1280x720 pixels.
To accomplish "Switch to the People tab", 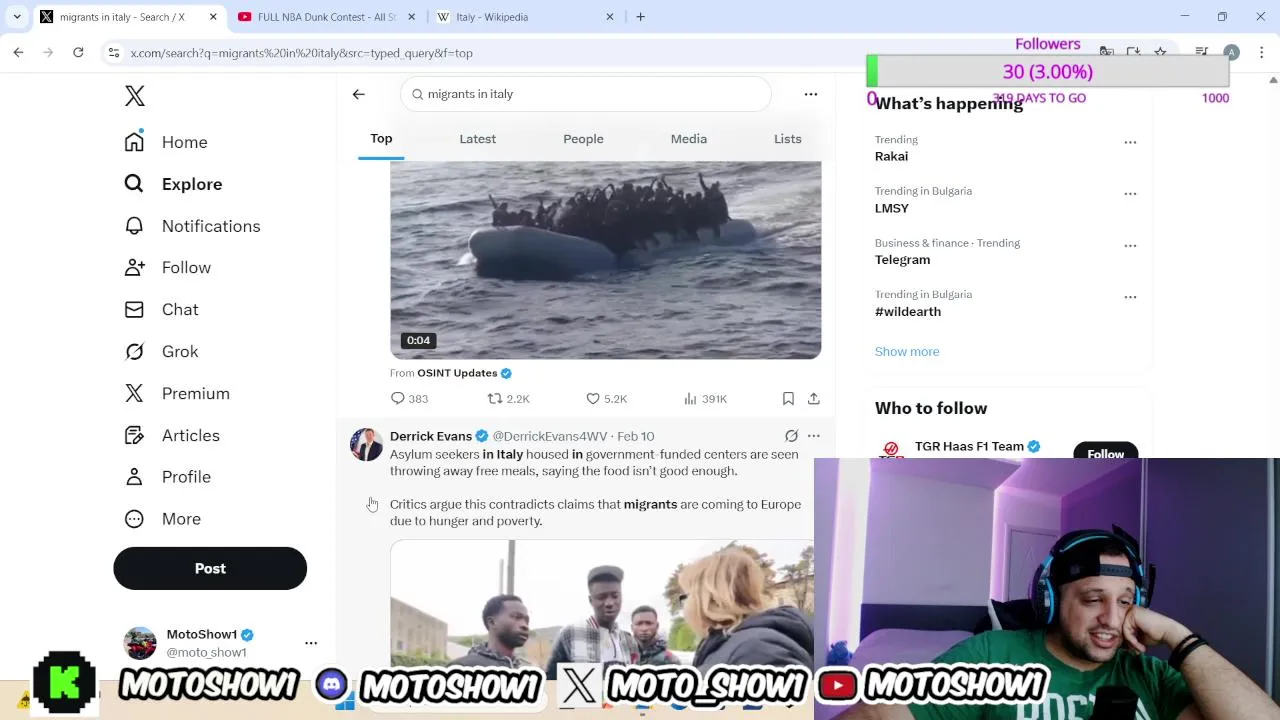I will (x=583, y=139).
